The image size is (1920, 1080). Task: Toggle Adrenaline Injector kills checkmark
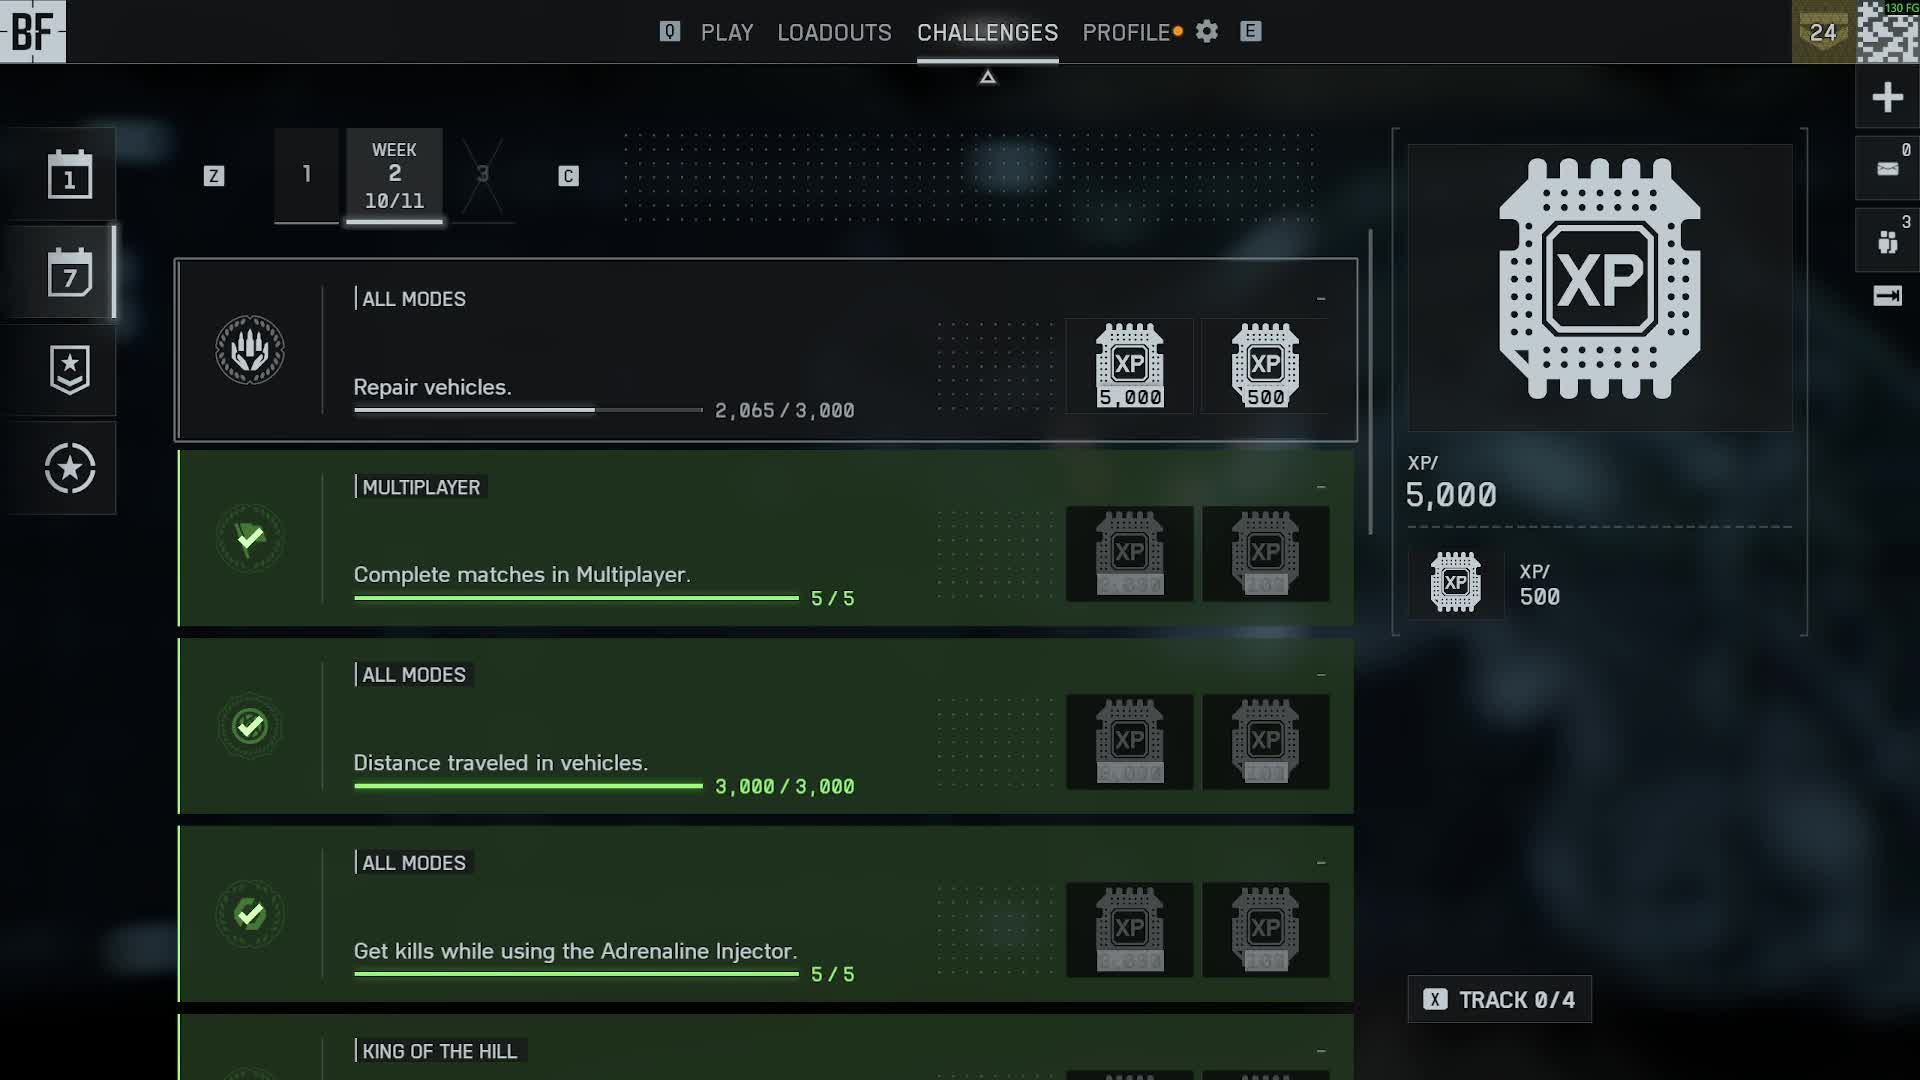pos(250,914)
